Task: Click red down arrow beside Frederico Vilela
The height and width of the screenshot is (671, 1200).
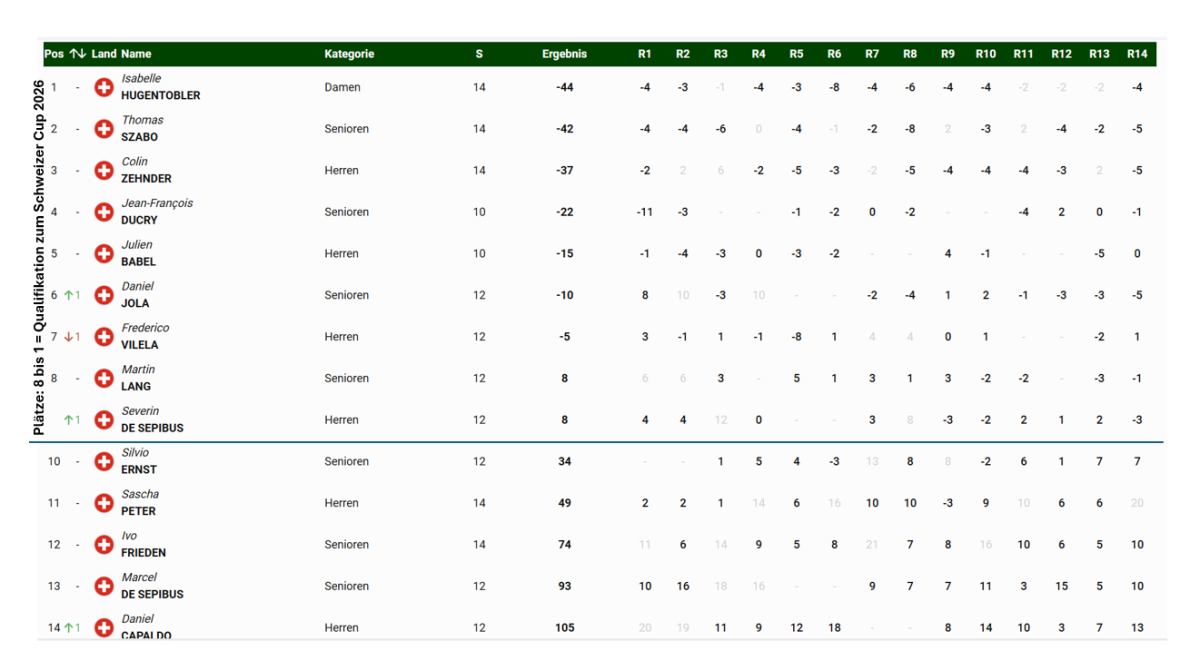Action: click(x=69, y=337)
